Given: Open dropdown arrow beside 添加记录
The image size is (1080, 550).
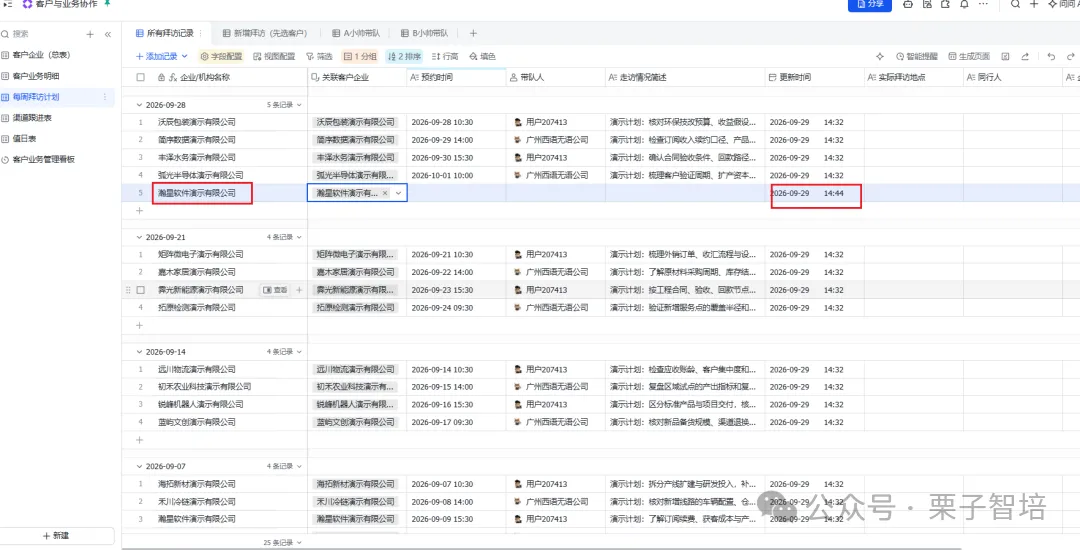Looking at the screenshot, I should point(184,56).
